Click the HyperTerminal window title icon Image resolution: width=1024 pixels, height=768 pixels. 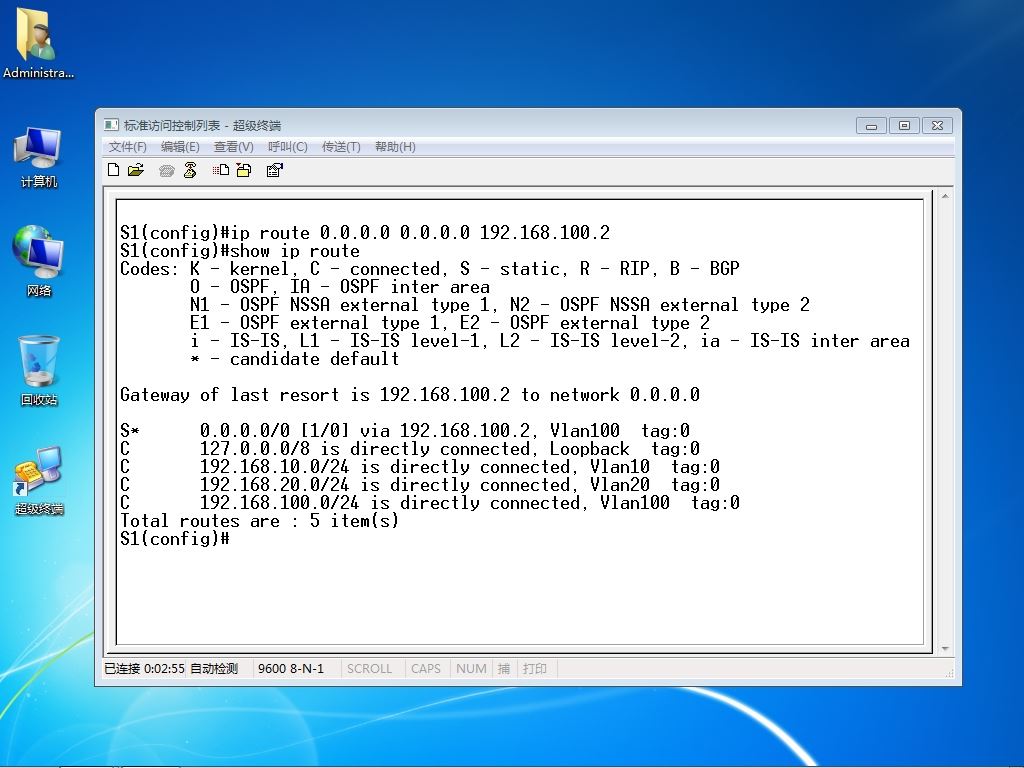(x=111, y=125)
